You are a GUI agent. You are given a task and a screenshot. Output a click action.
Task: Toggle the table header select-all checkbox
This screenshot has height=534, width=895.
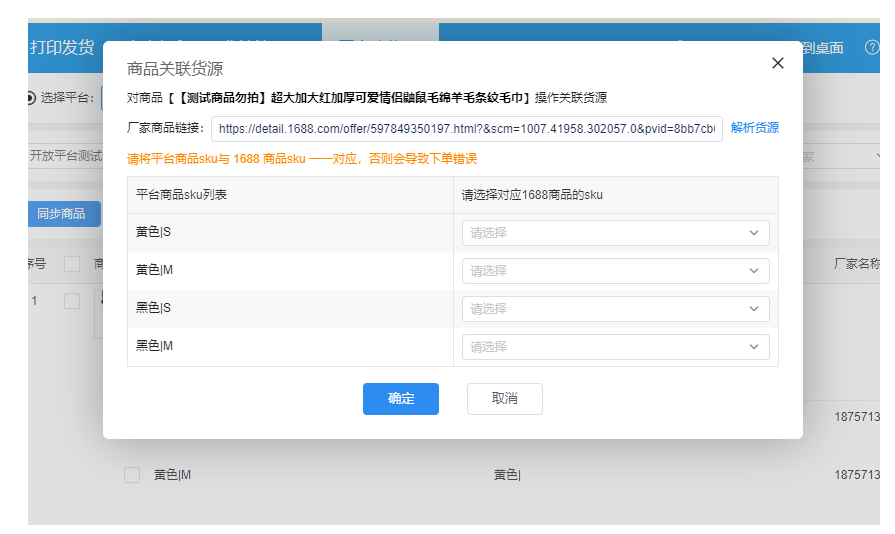(x=72, y=264)
